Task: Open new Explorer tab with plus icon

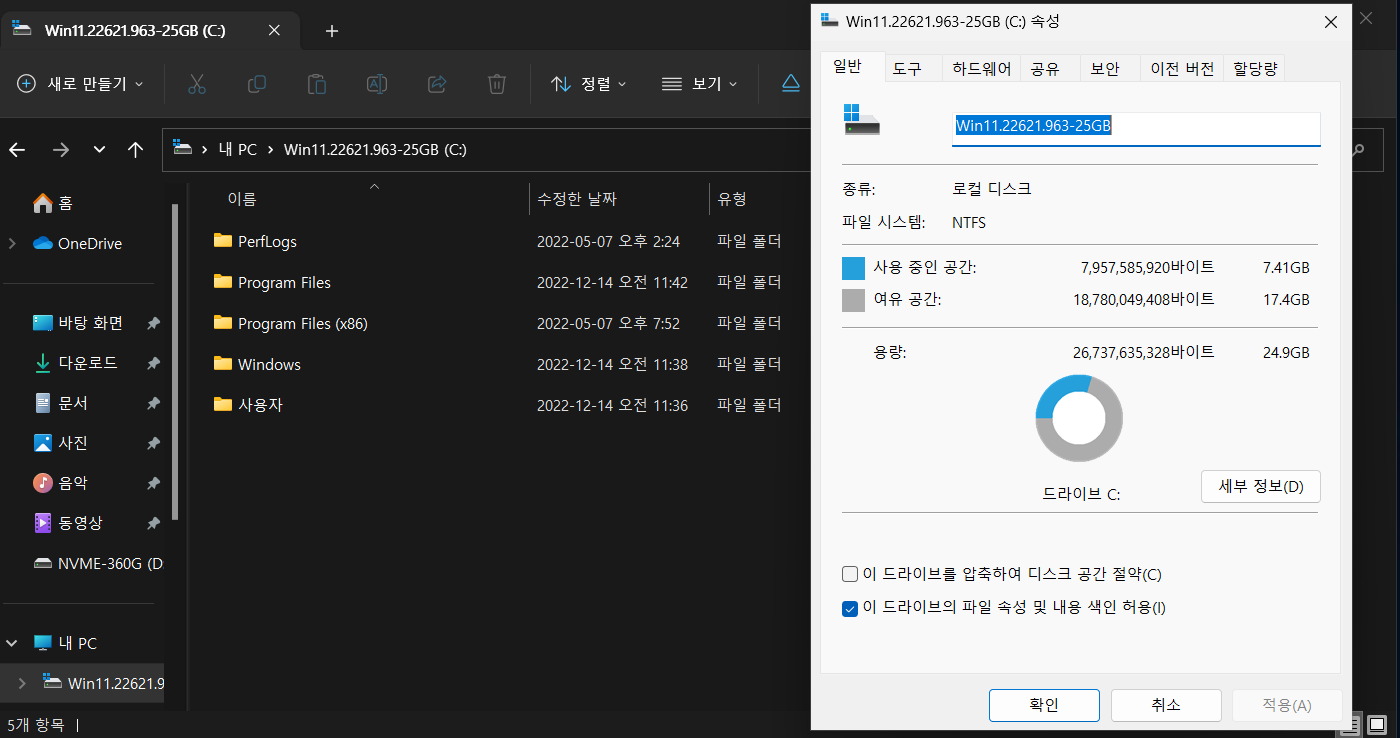Action: (332, 31)
